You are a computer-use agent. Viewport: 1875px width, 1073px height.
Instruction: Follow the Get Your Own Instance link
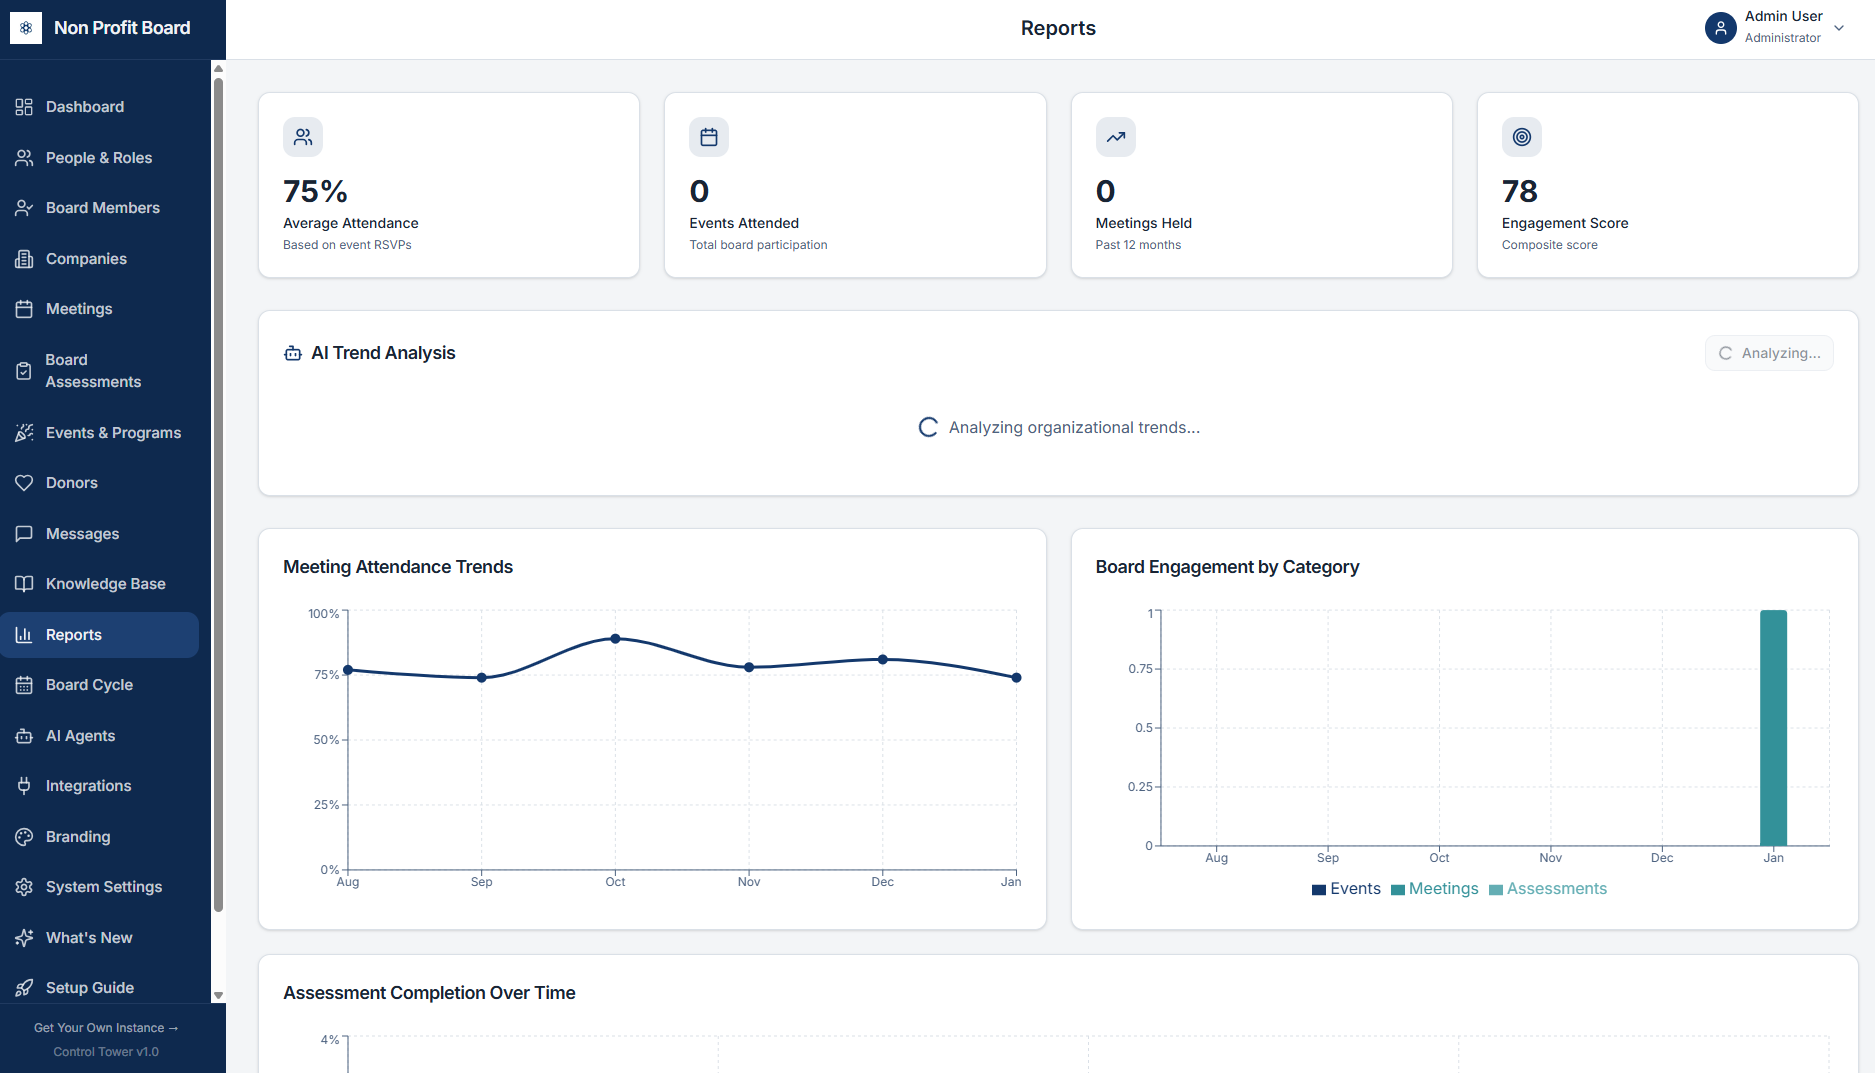[x=106, y=1028]
